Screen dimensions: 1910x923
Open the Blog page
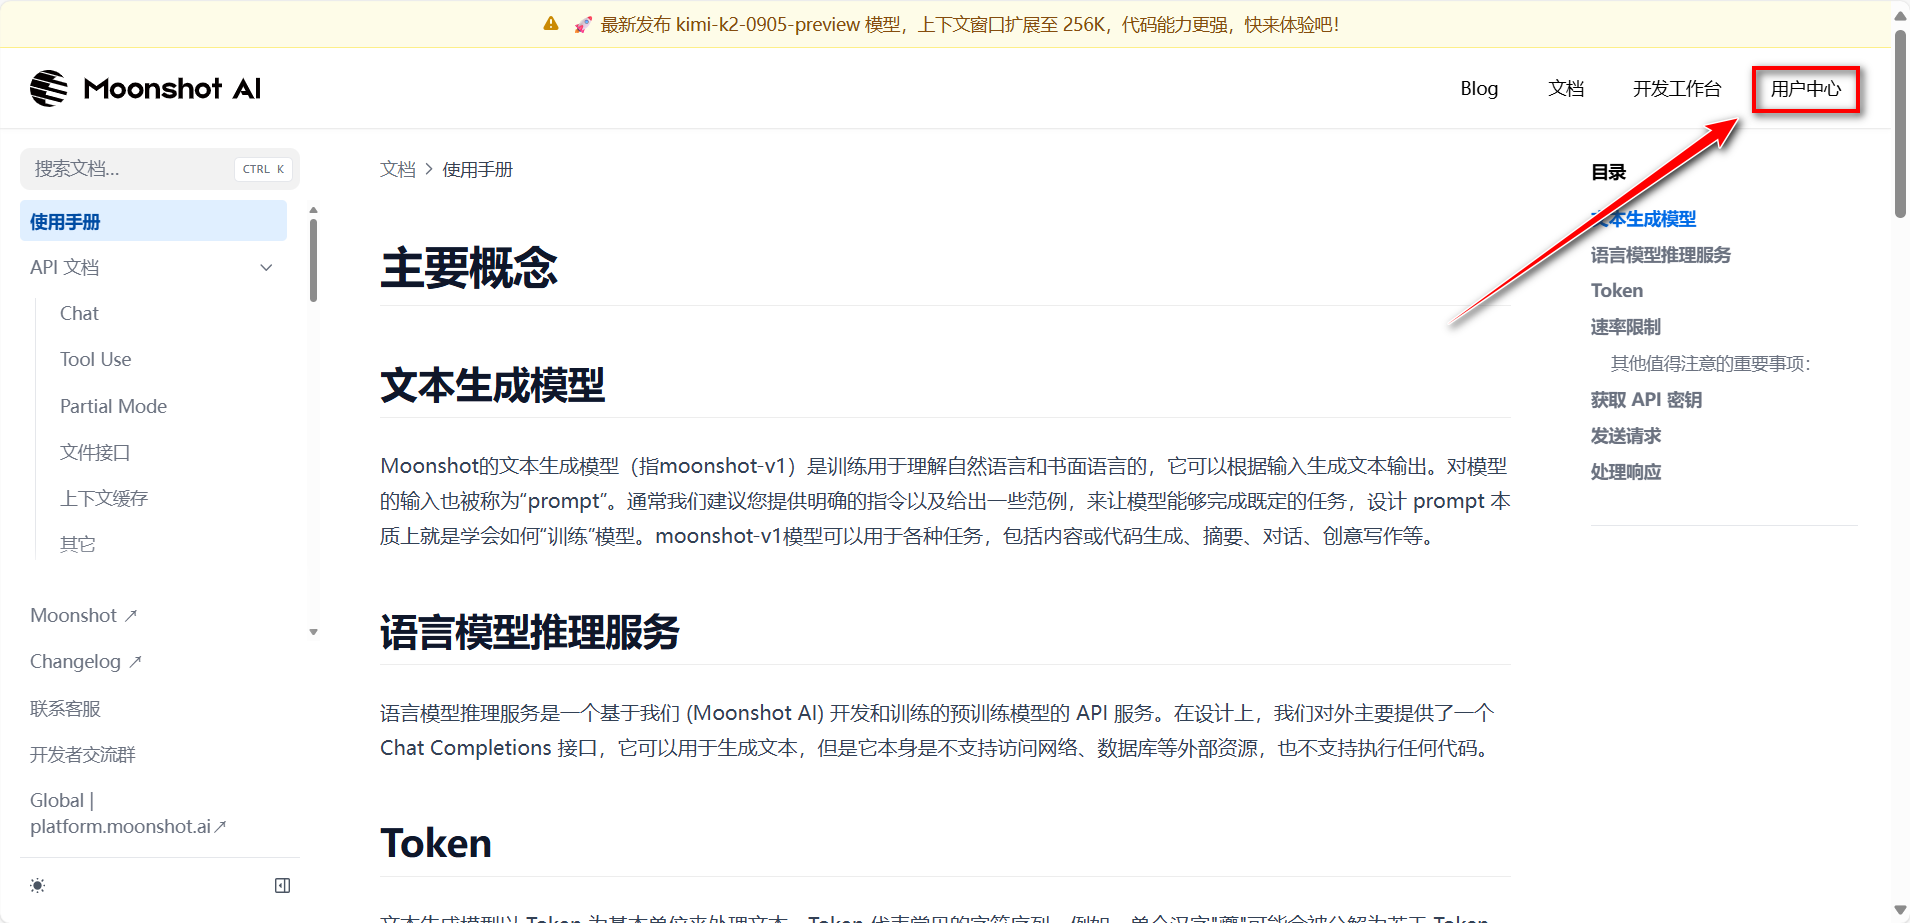pos(1479,88)
